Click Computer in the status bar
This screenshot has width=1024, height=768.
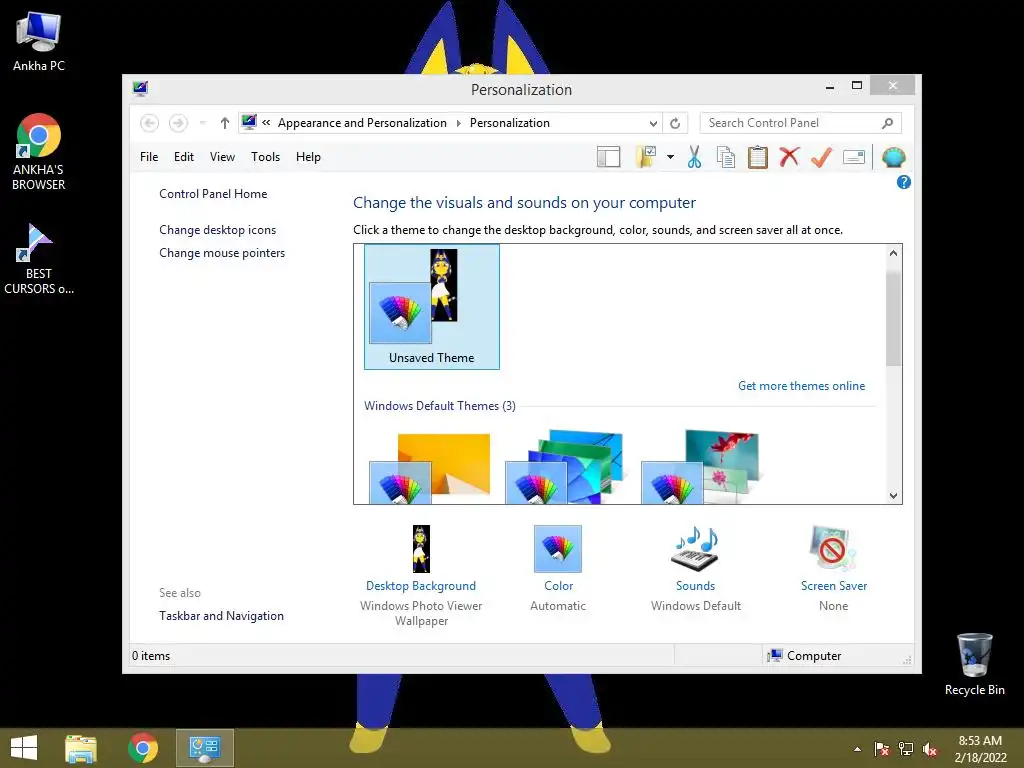click(805, 656)
